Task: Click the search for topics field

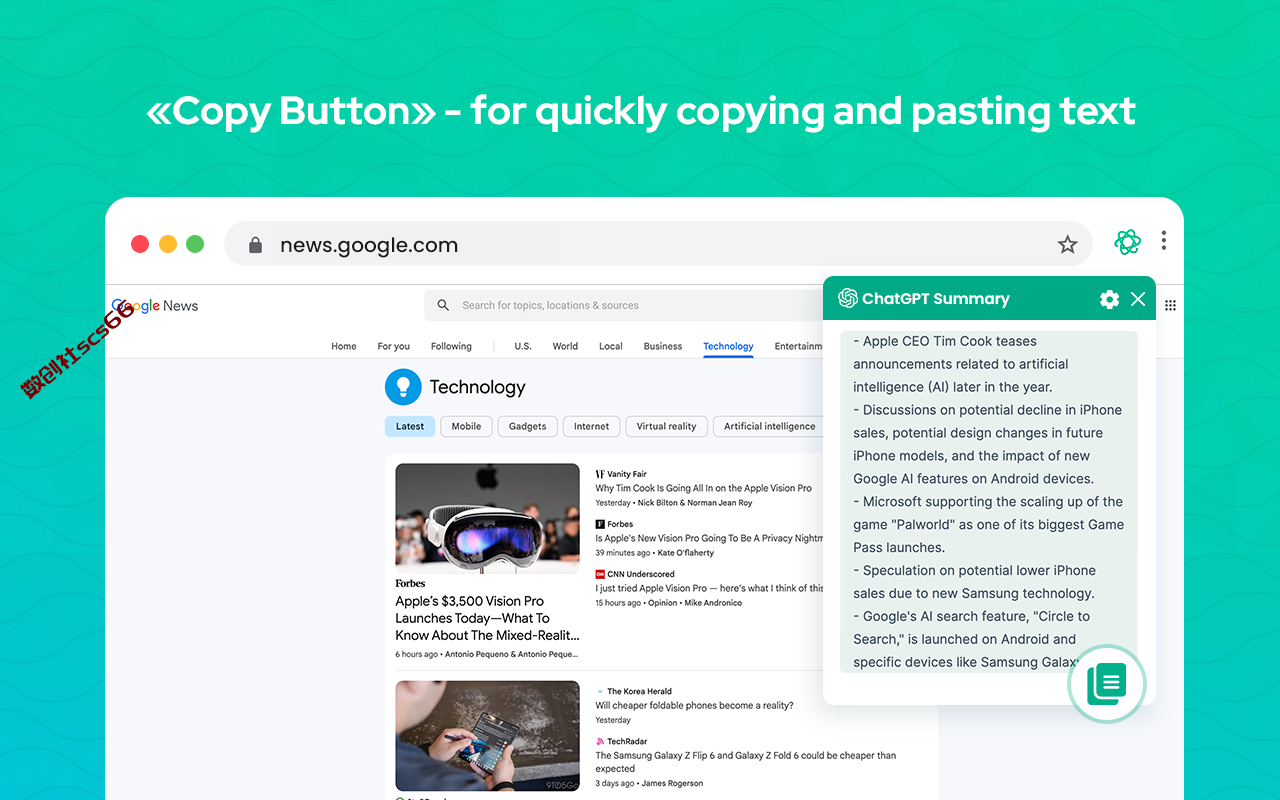Action: click(625, 305)
